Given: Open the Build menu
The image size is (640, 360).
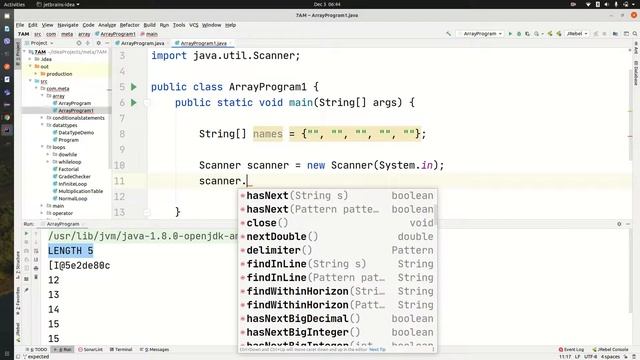Looking at the screenshot, I should (149, 25).
